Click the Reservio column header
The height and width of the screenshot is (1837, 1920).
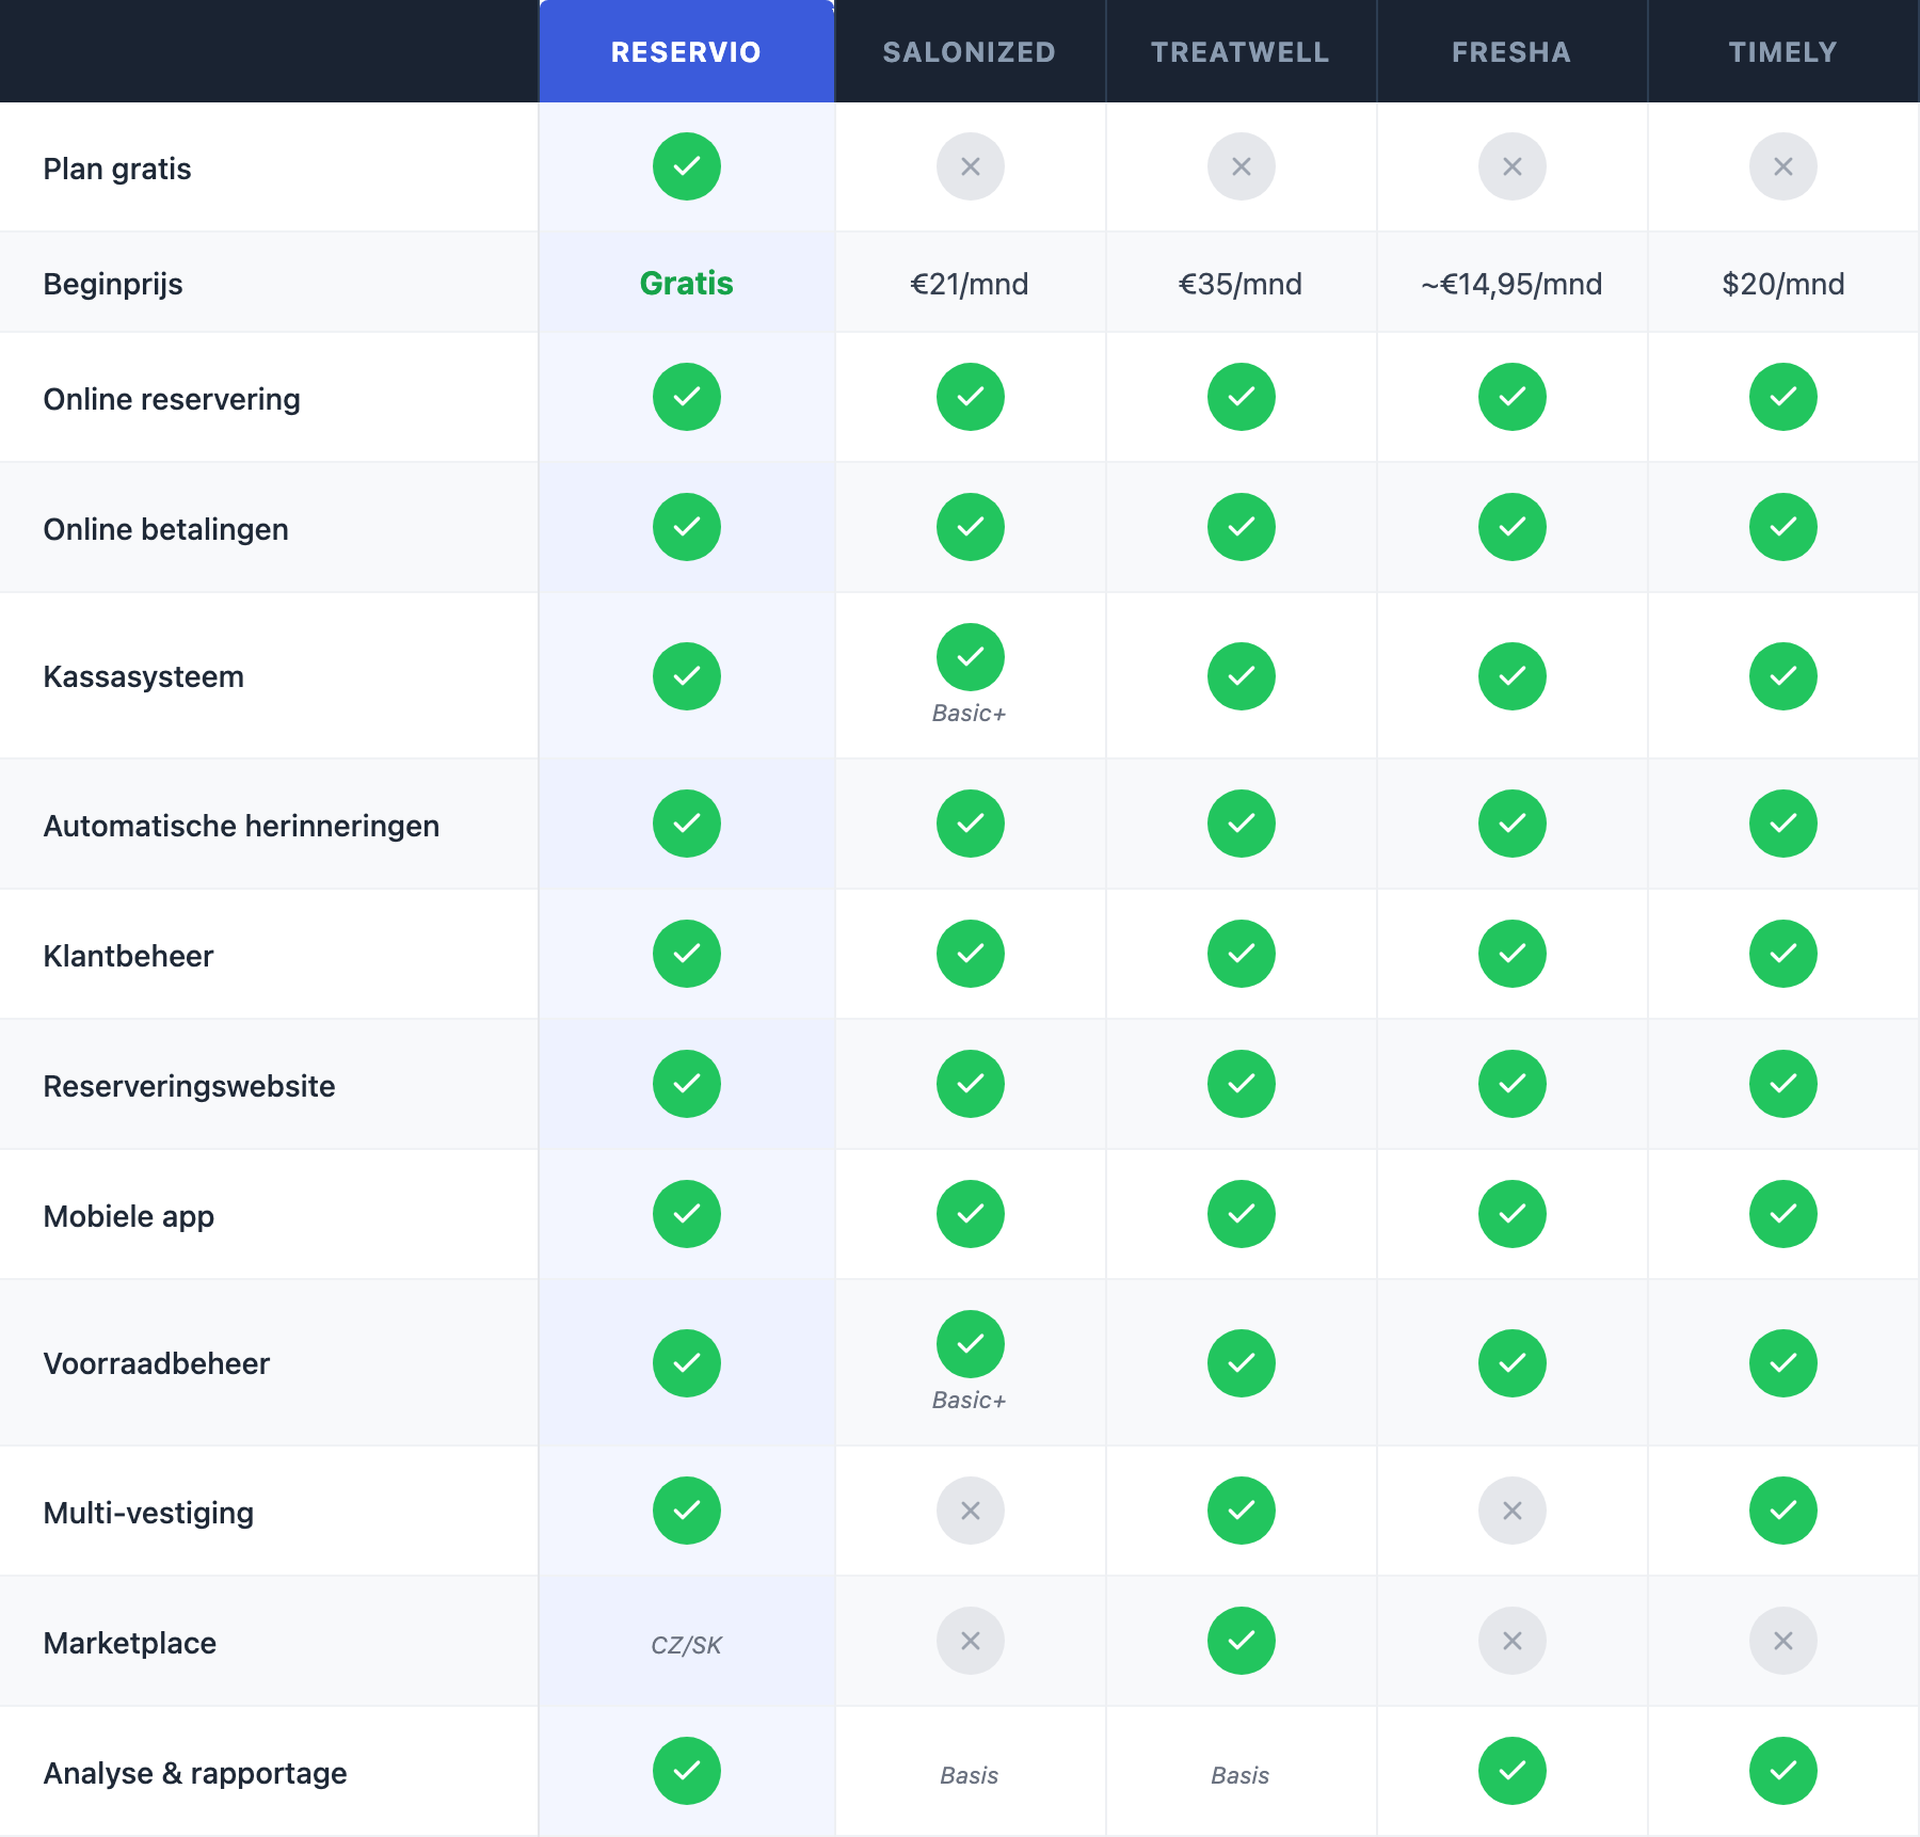coord(686,52)
